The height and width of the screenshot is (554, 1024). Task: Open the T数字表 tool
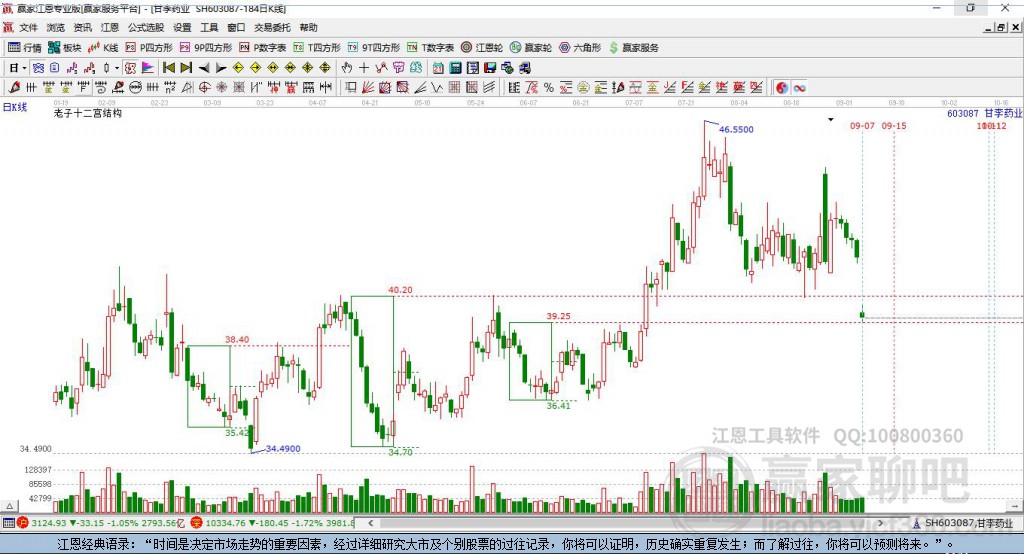click(x=430, y=48)
